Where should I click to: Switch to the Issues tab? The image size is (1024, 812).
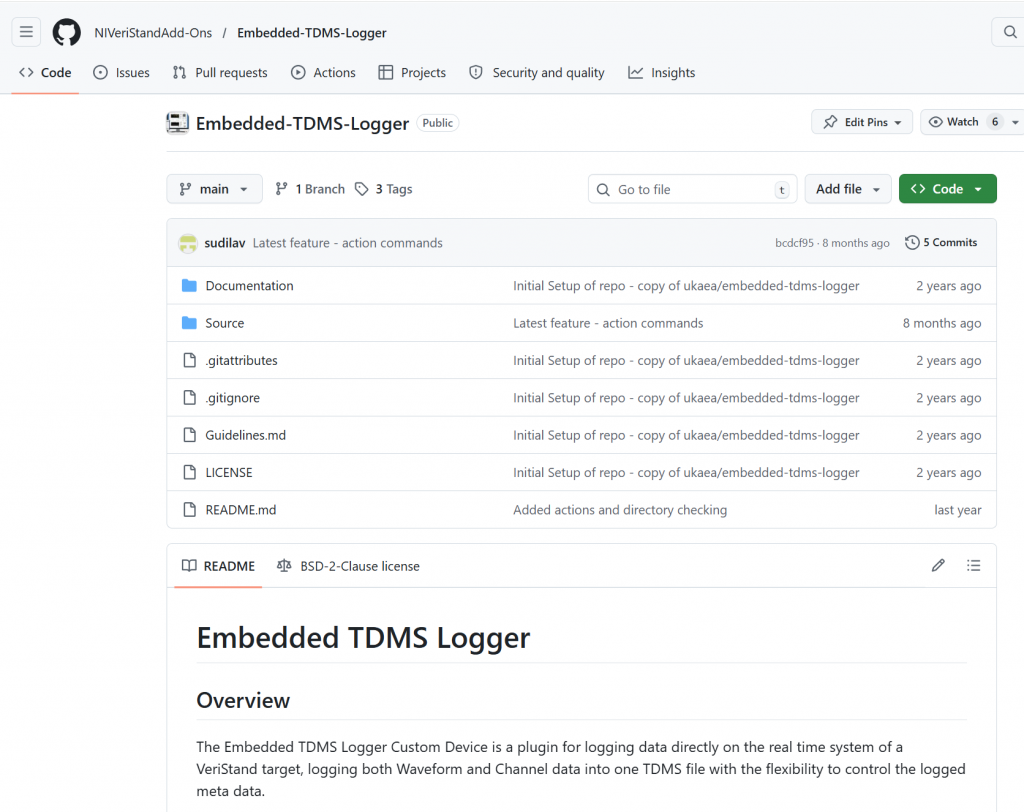tap(121, 73)
